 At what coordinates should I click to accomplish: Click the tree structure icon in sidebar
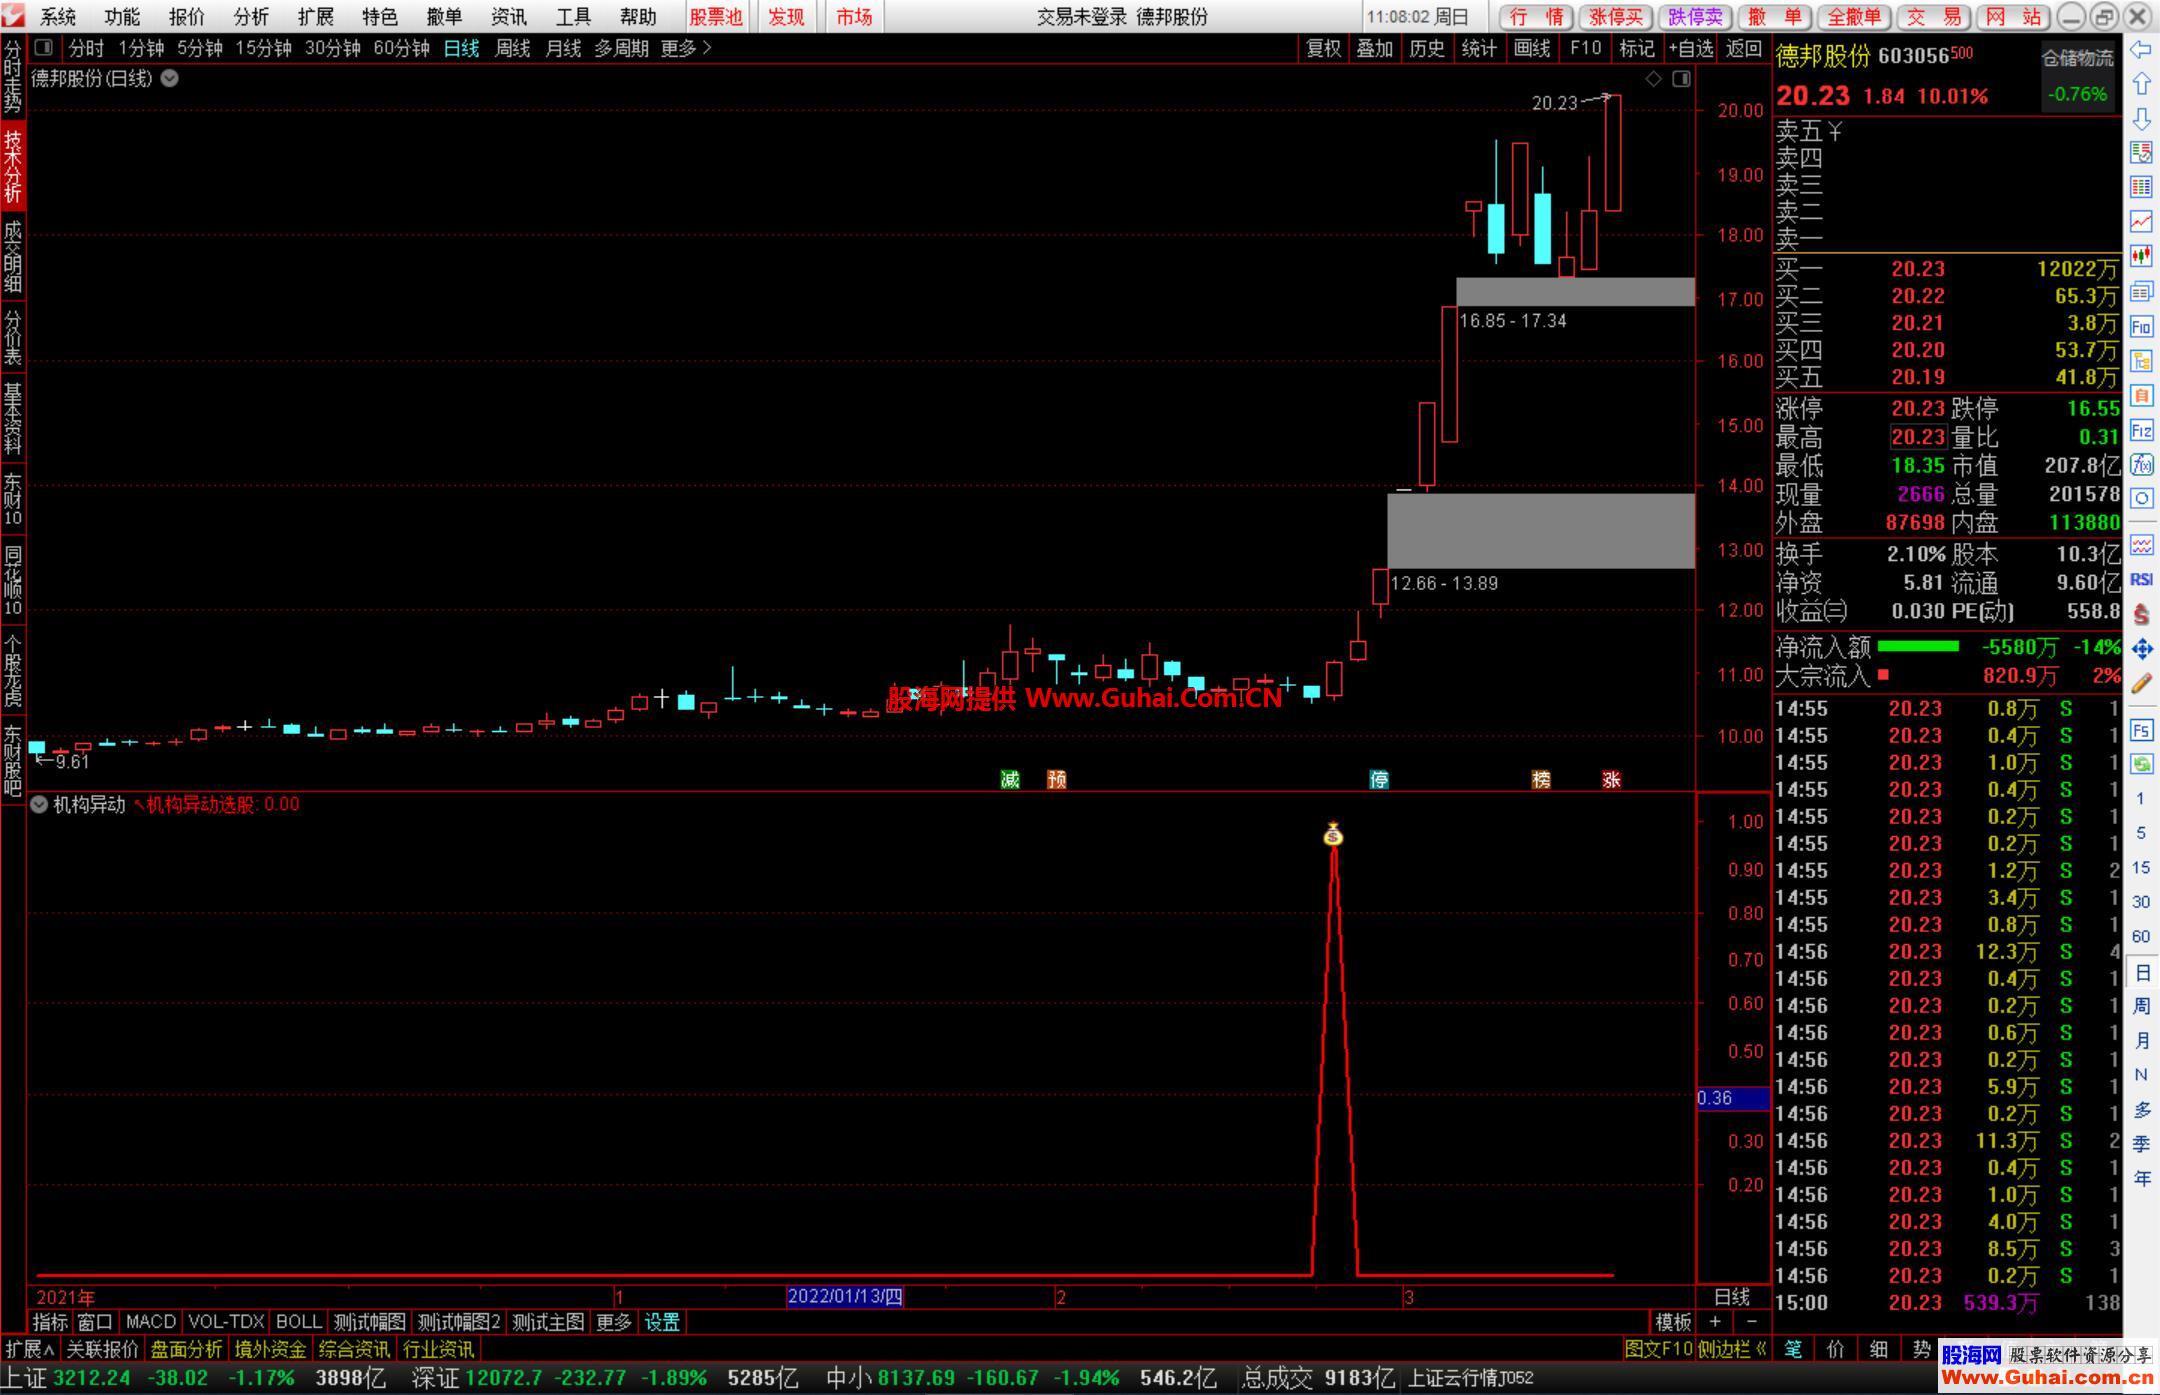coord(2141,361)
